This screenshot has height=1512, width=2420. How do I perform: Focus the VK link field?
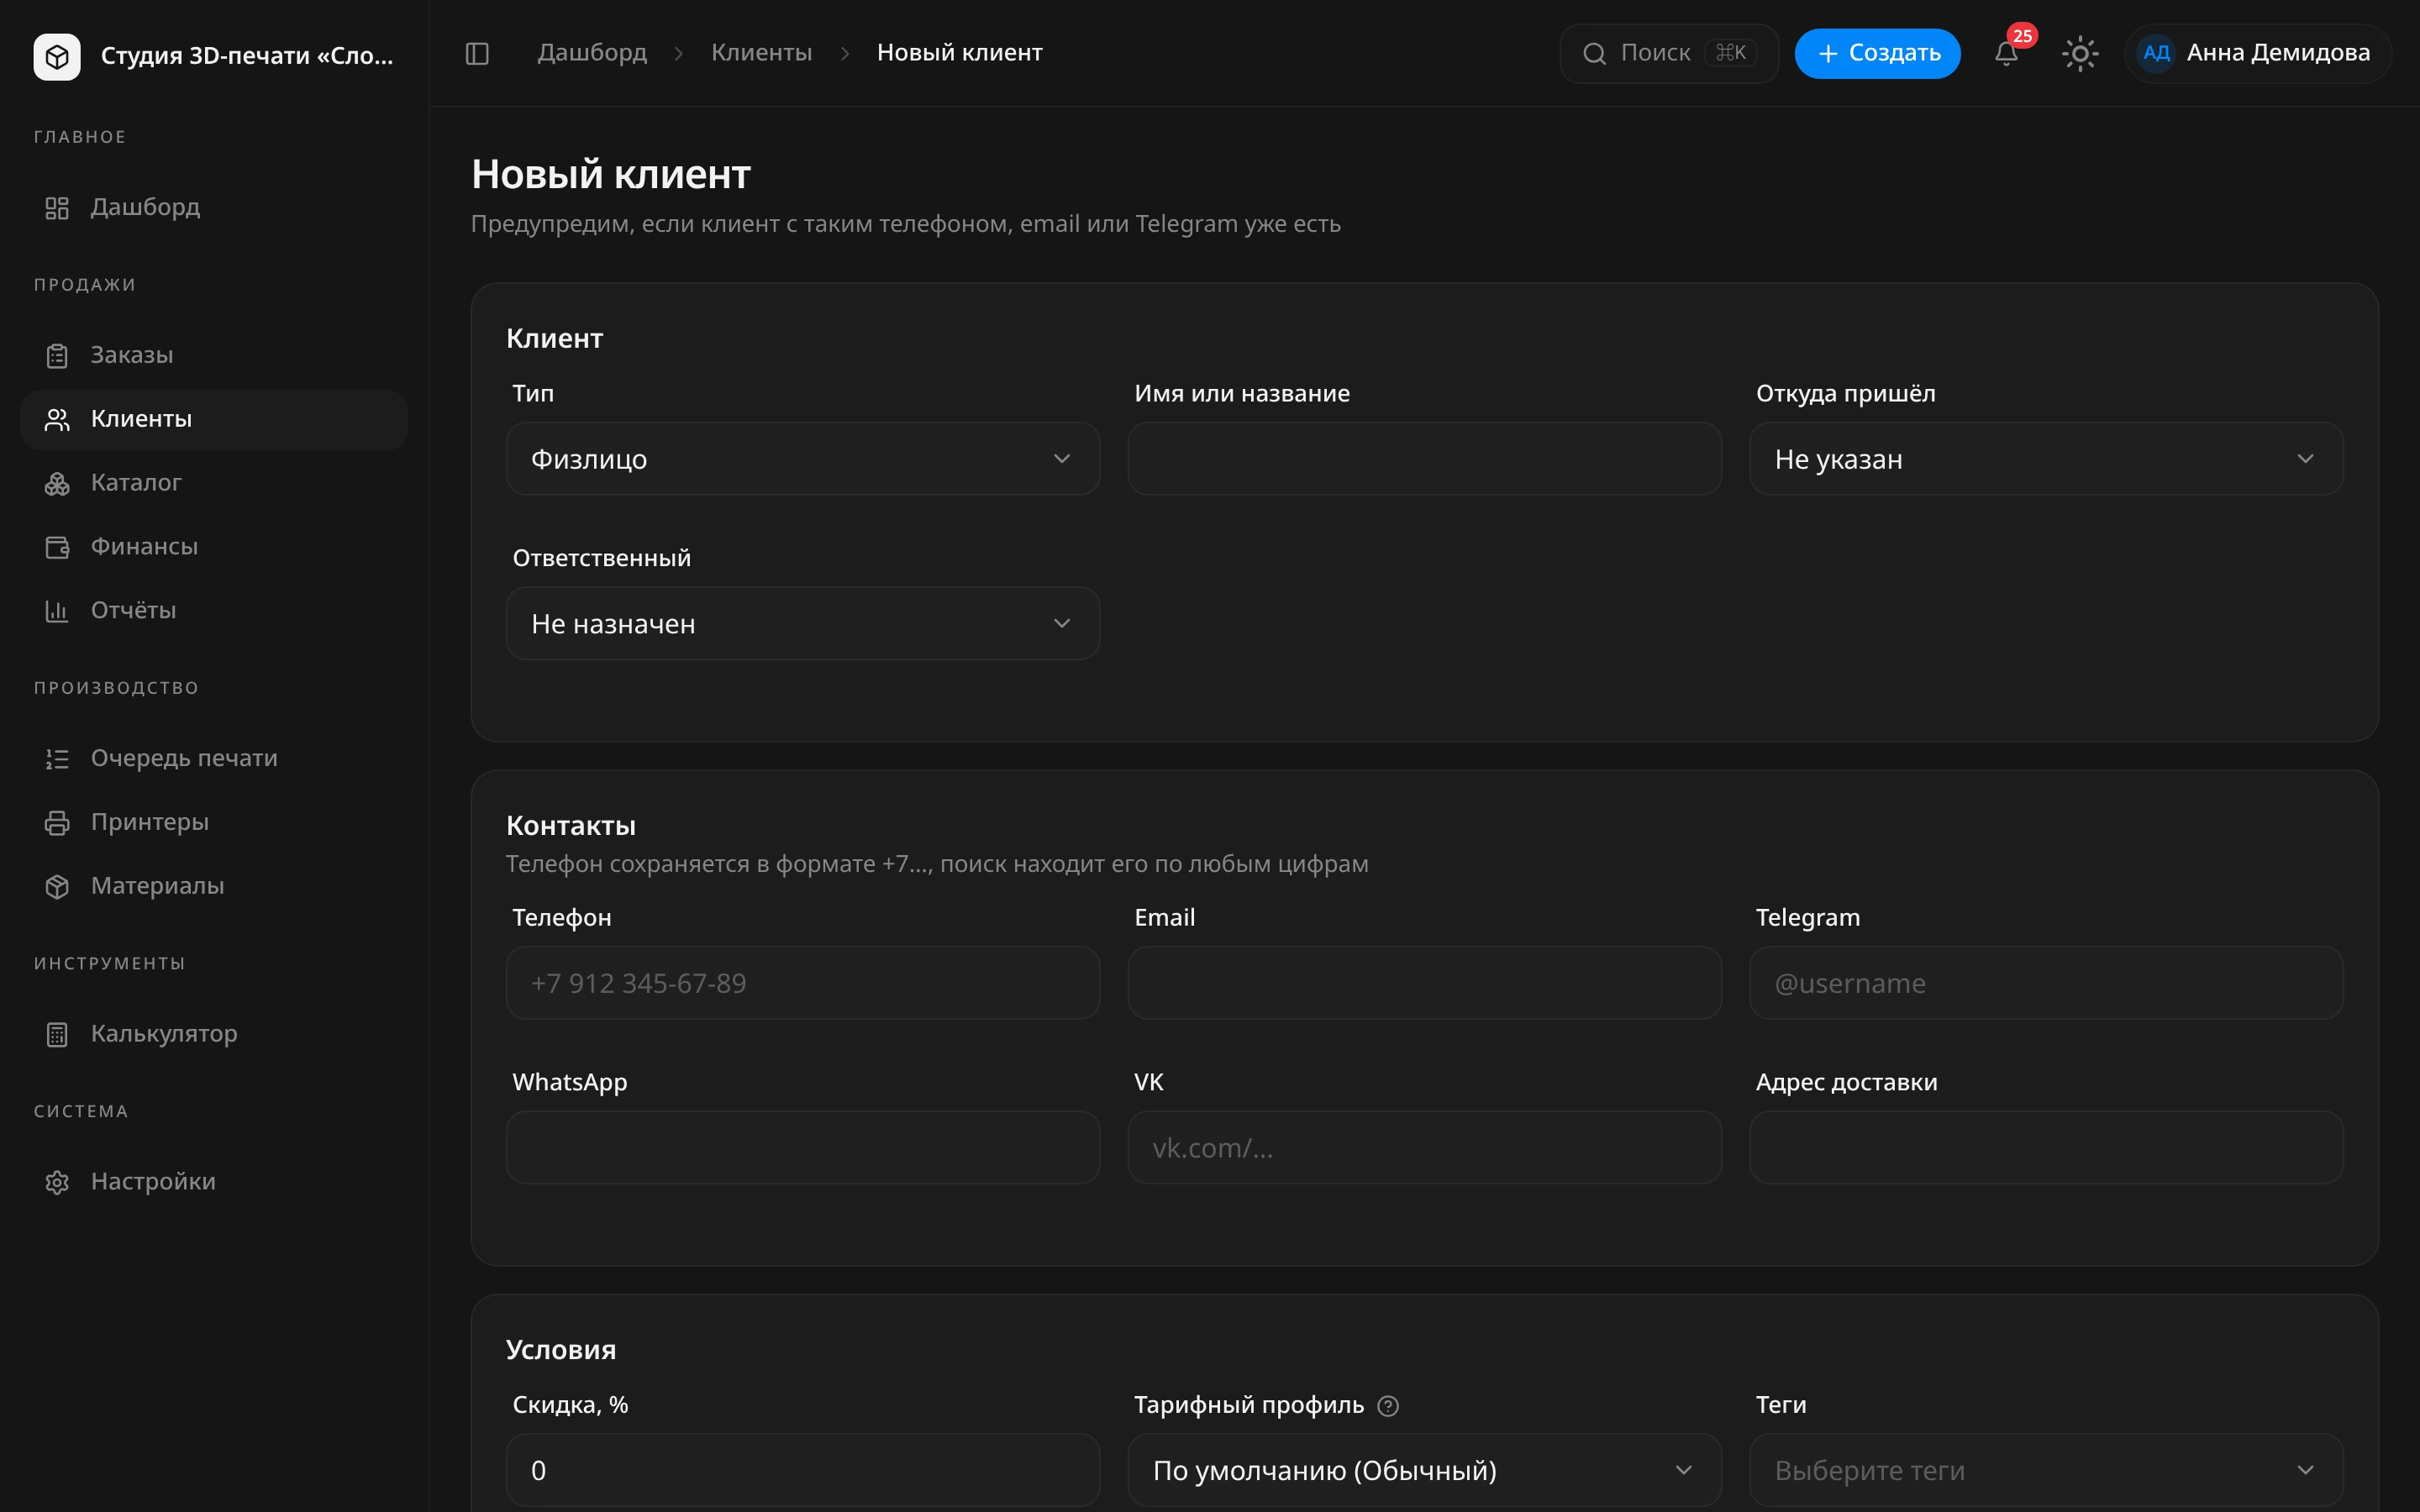pyautogui.click(x=1424, y=1147)
